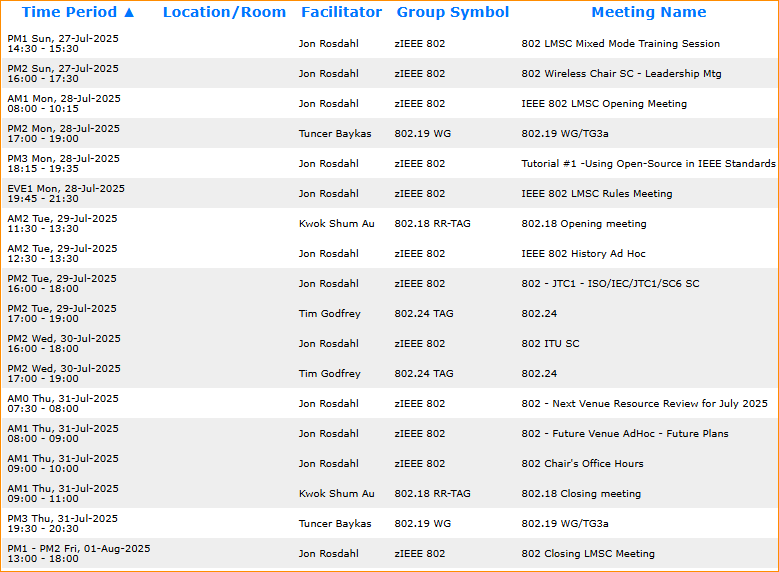Click '802 Closing LMSC Meeting' cell
This screenshot has height=572, width=779.
coord(588,553)
